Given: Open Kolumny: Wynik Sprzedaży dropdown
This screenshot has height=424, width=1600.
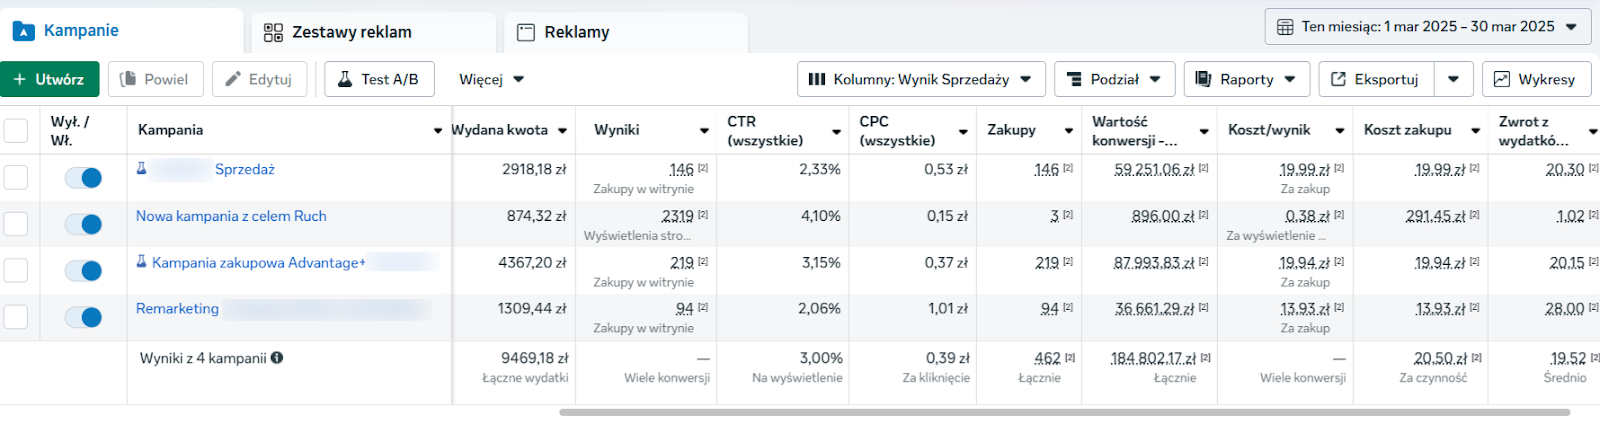Looking at the screenshot, I should pos(921,79).
